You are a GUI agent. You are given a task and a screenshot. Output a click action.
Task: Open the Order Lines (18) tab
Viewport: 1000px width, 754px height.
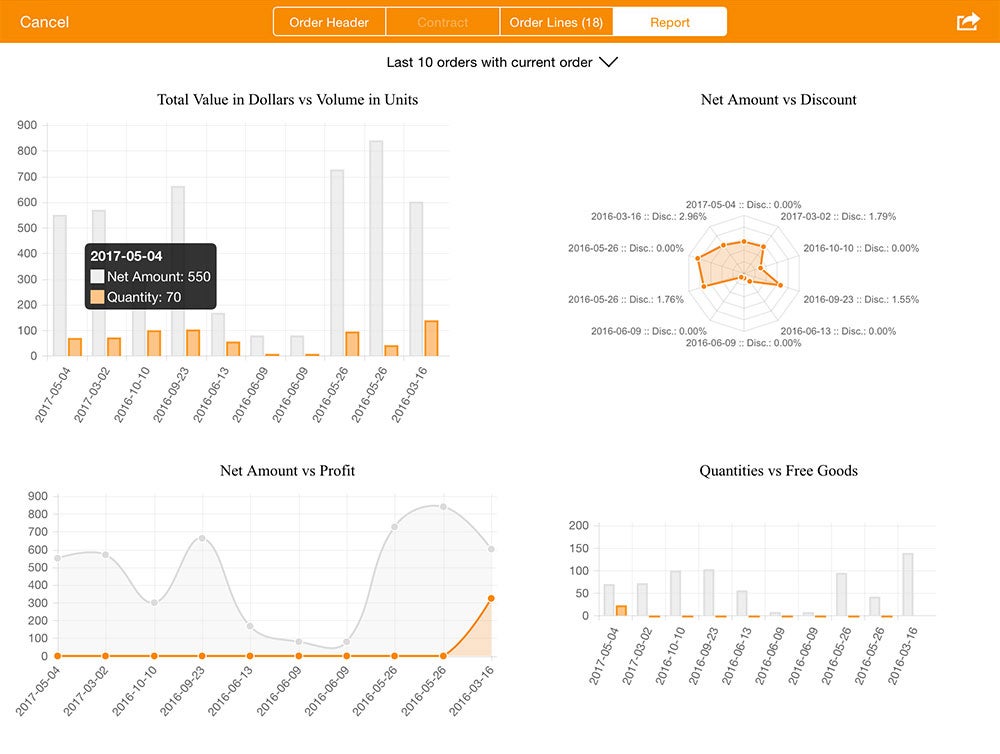[x=556, y=22]
